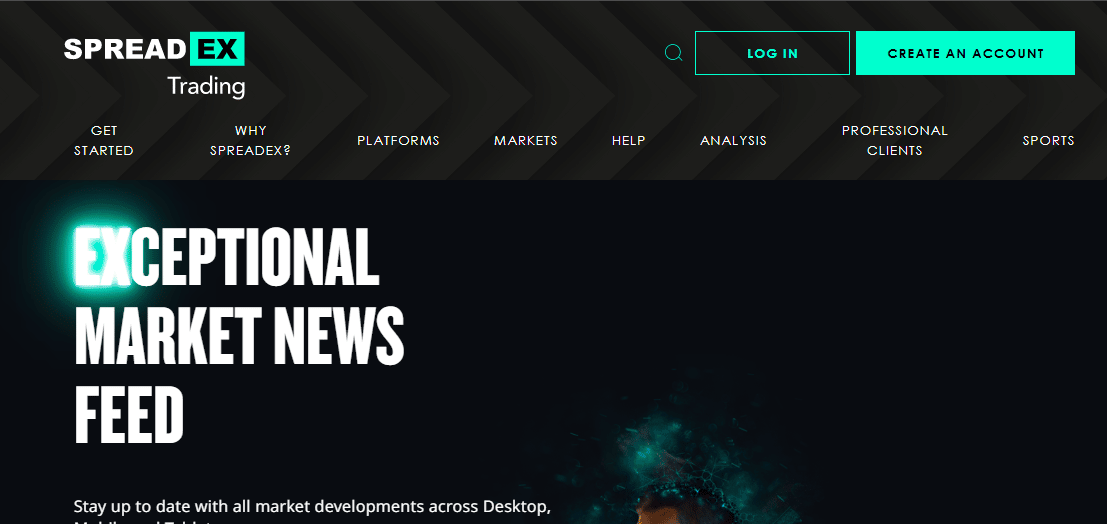Click the 'Stay up to date' paragraph
Viewport: 1107px width, 524px height.
[312, 512]
